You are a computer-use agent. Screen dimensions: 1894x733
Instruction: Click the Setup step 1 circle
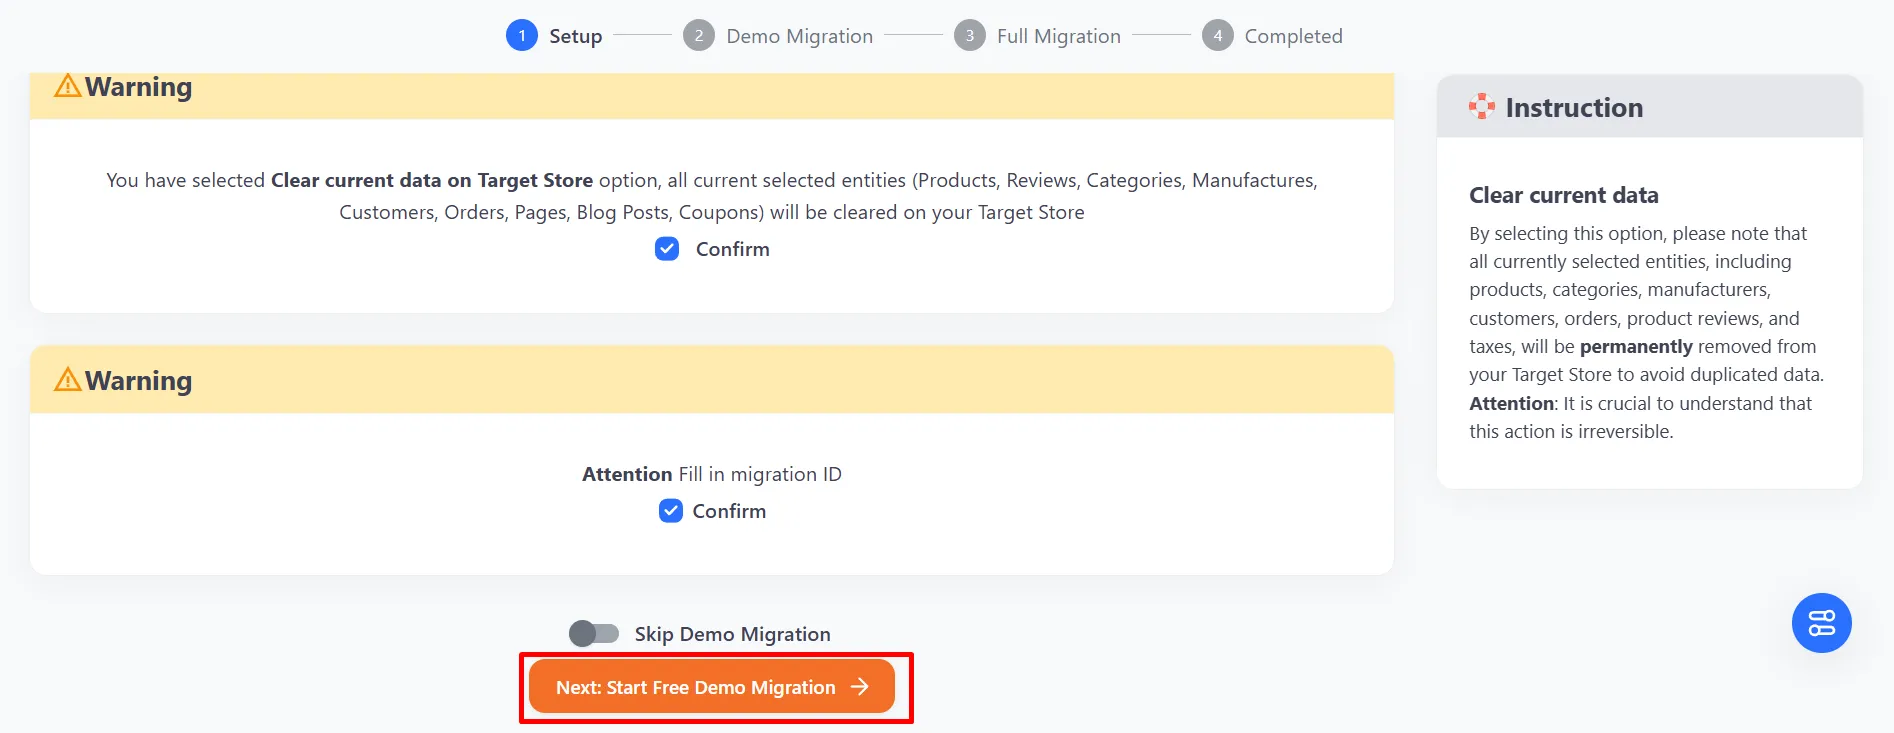click(x=521, y=36)
